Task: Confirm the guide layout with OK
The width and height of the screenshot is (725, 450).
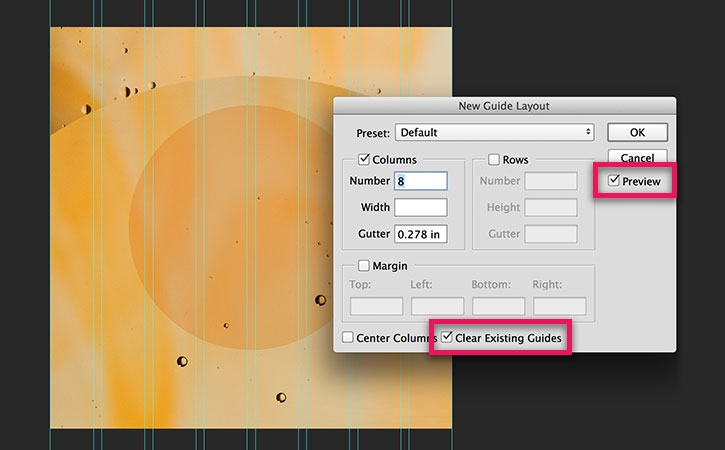Action: (x=637, y=132)
